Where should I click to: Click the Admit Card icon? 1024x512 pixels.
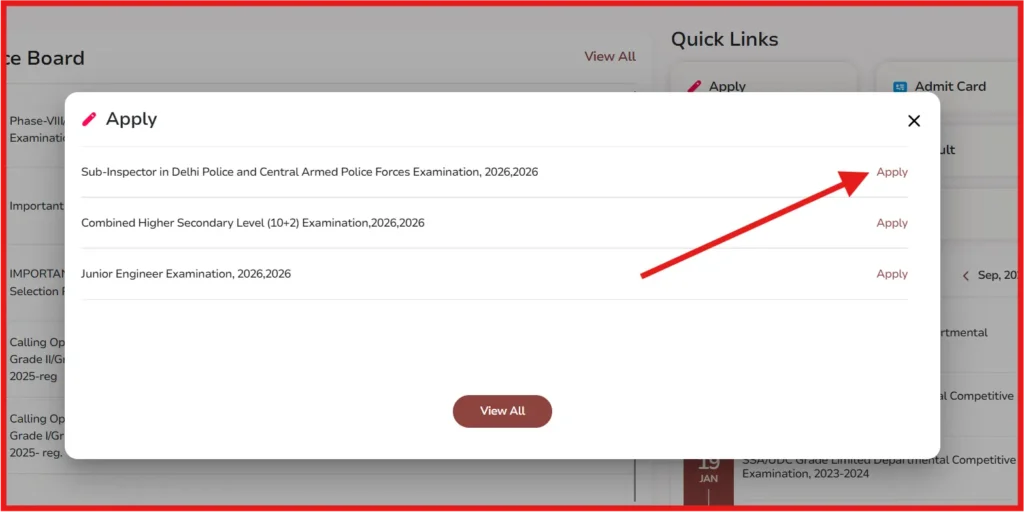[x=900, y=87]
